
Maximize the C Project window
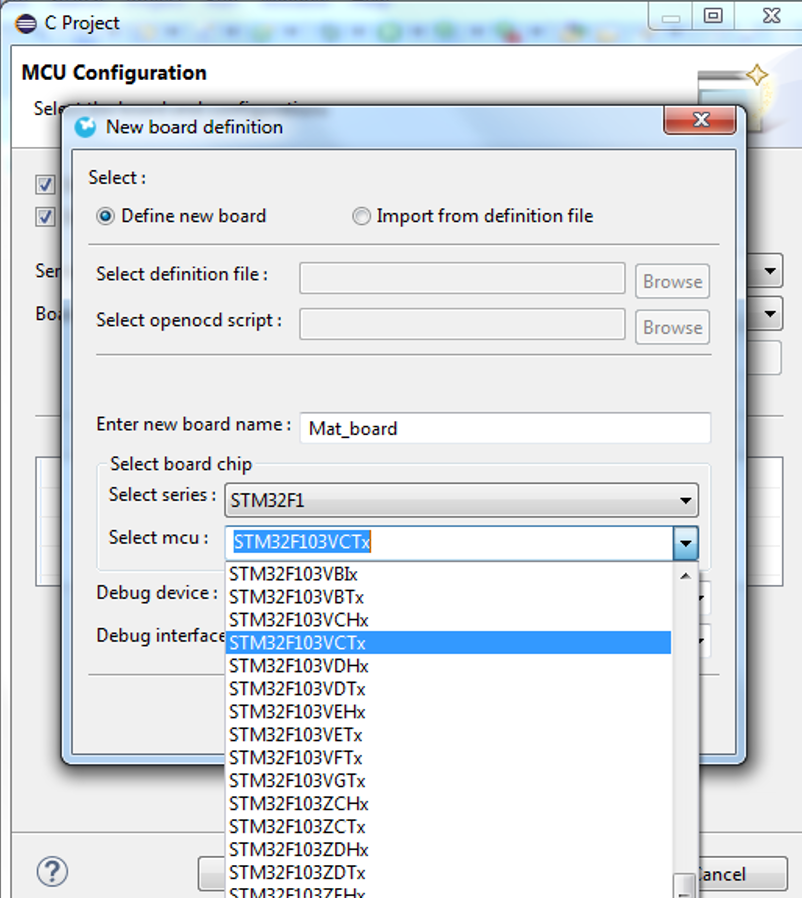pos(713,16)
